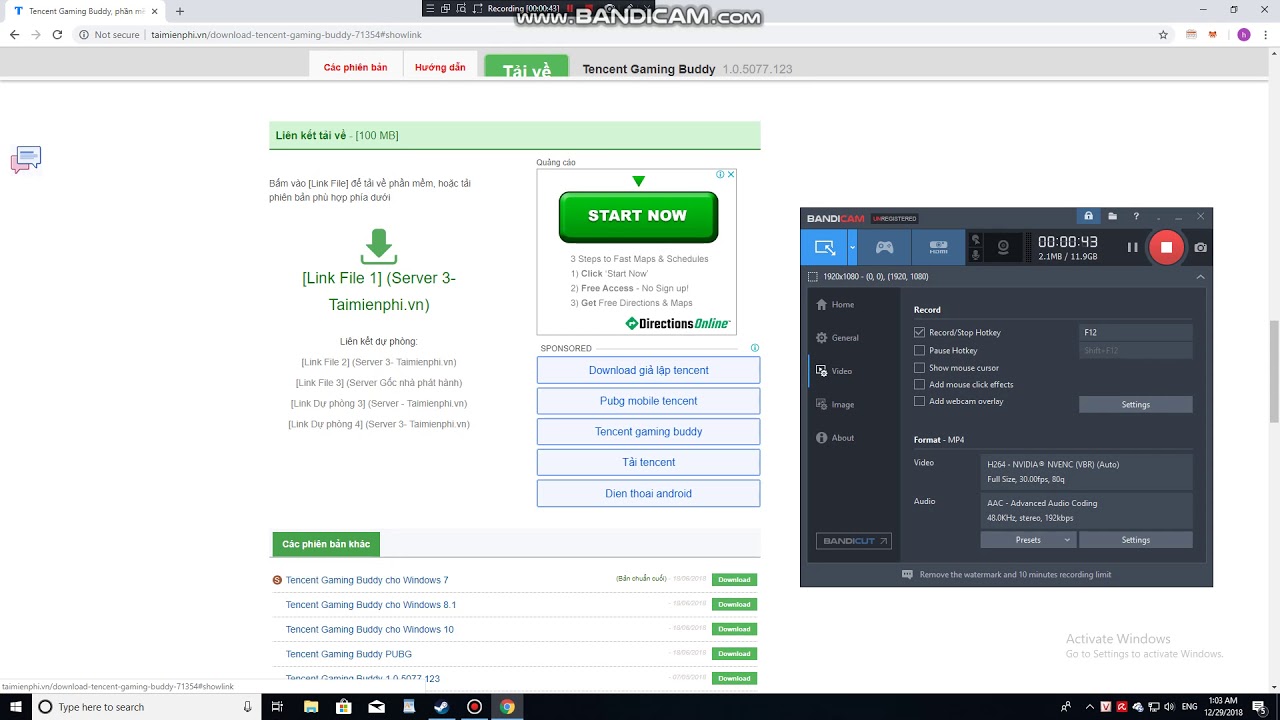
Task: Click the Bandicam lock icon
Action: click(x=1088, y=216)
